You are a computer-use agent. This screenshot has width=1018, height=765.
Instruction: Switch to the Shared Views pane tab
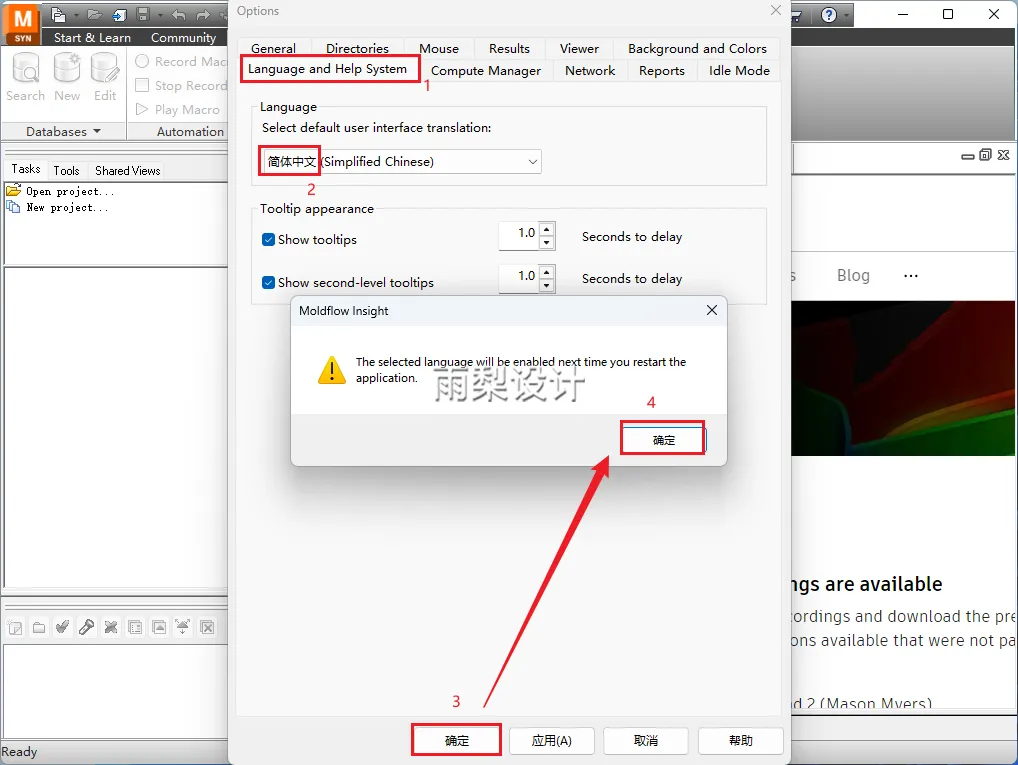(x=127, y=171)
